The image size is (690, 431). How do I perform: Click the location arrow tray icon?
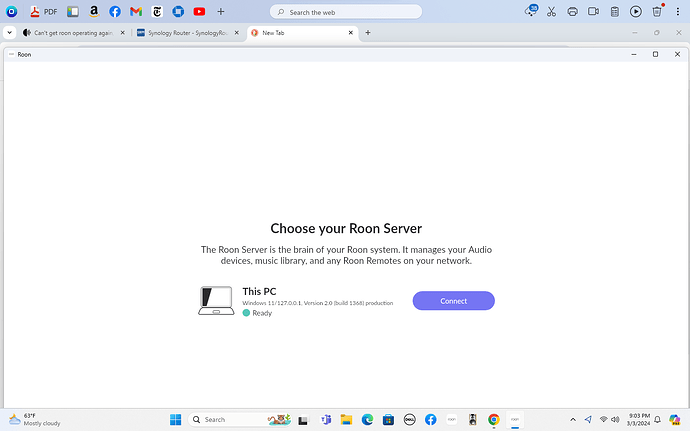(x=588, y=420)
